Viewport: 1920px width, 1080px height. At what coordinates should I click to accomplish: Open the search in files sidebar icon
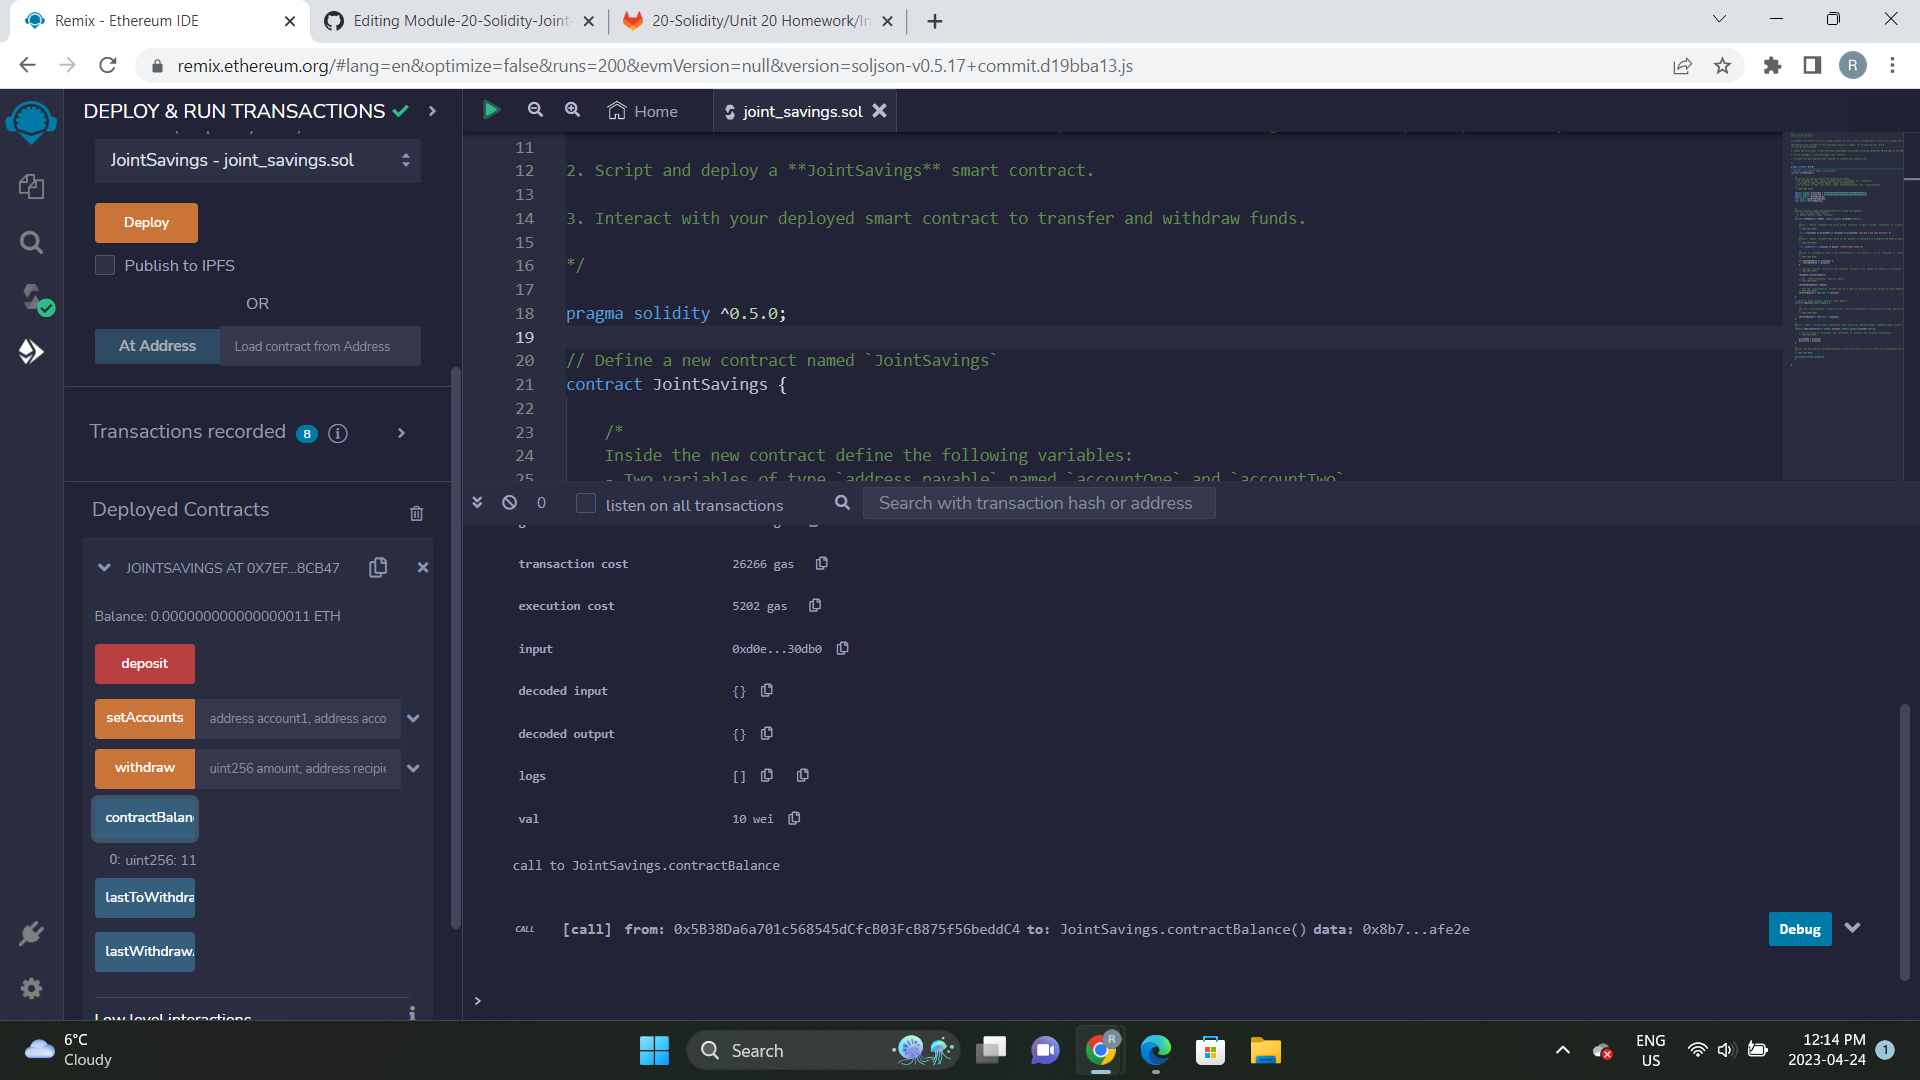click(31, 242)
